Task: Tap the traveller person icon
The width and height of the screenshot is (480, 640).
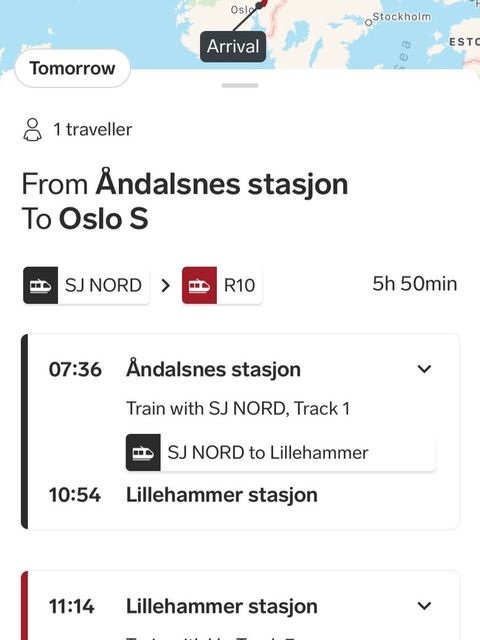Action: point(32,130)
